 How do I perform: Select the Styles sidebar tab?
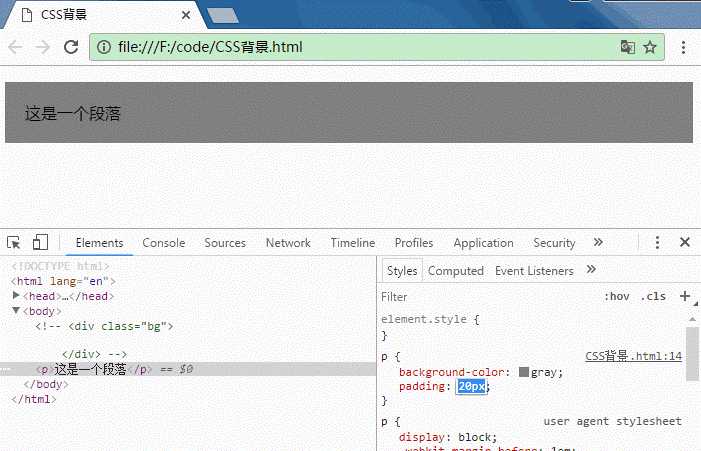[402, 271]
